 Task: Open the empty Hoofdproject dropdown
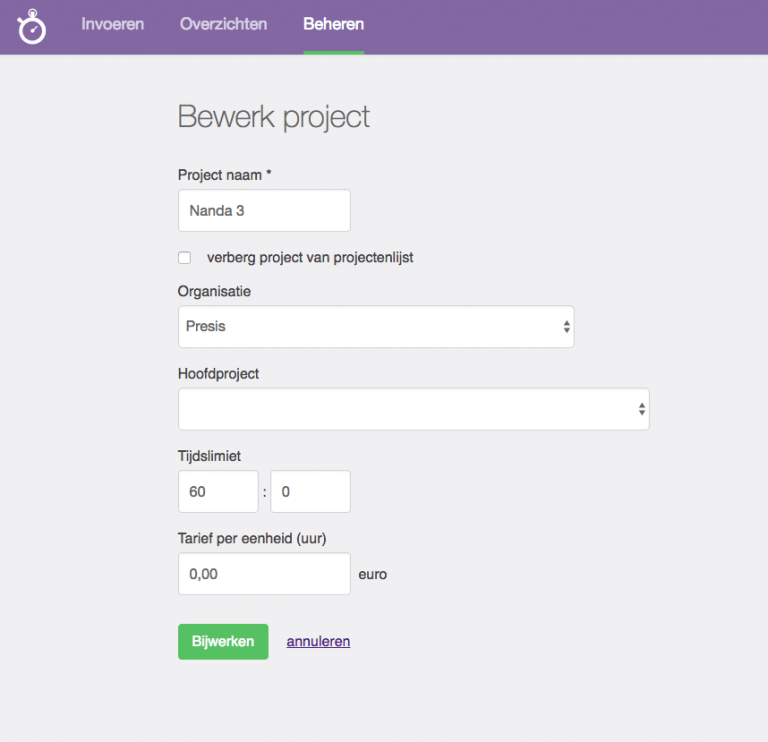tap(414, 409)
